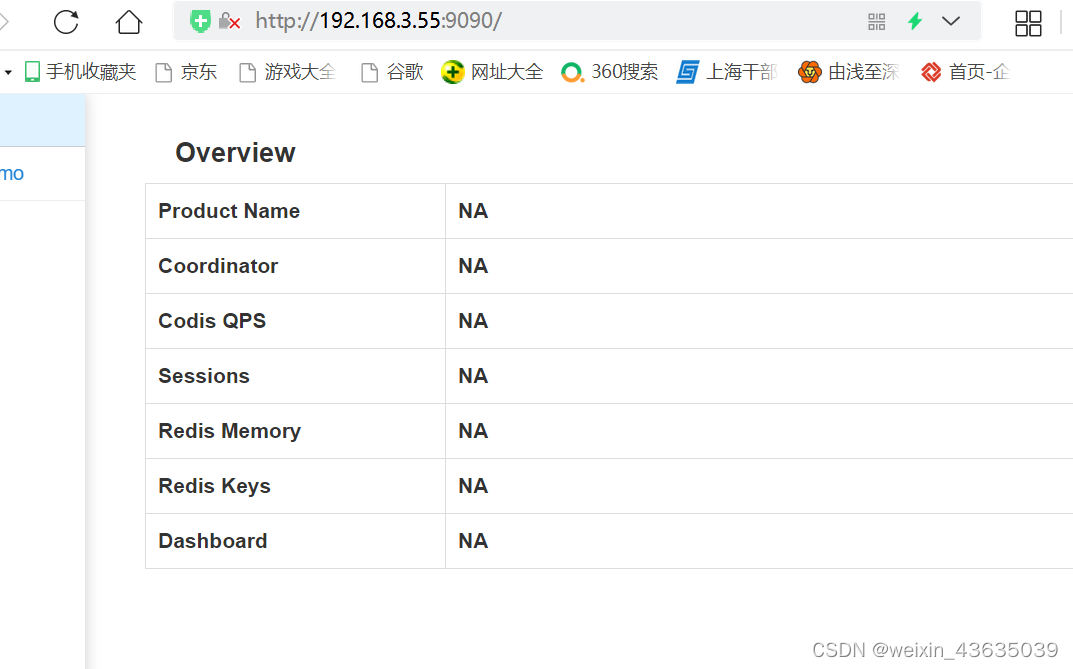
Task: Open the 京东 bookmark
Action: pyautogui.click(x=186, y=71)
